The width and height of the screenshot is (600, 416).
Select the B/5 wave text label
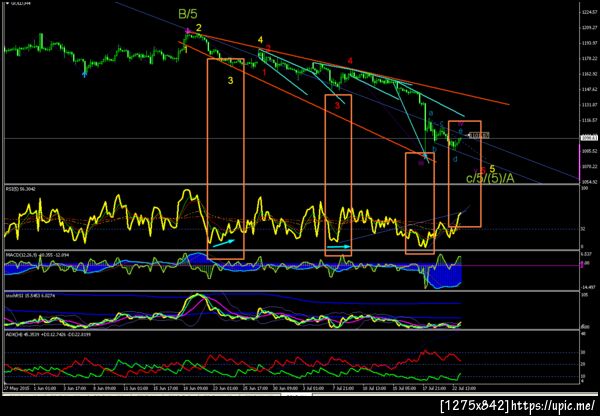pos(188,15)
